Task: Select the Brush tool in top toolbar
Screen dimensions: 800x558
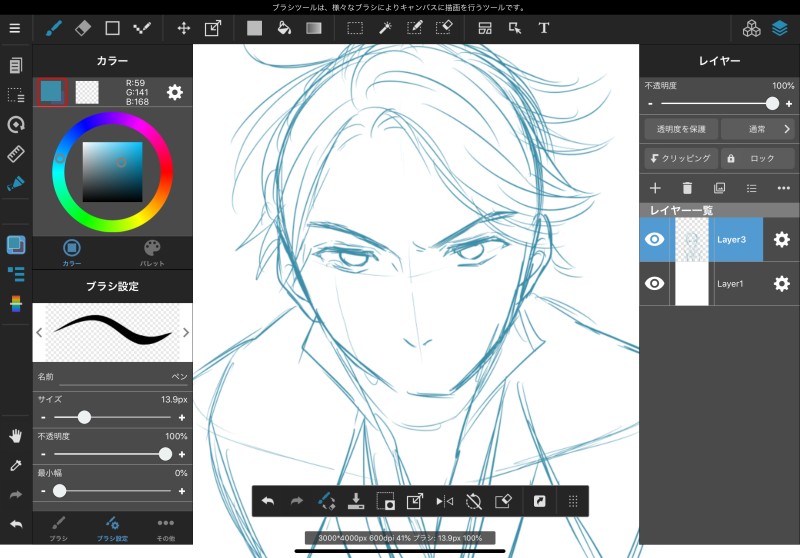Action: pos(54,28)
